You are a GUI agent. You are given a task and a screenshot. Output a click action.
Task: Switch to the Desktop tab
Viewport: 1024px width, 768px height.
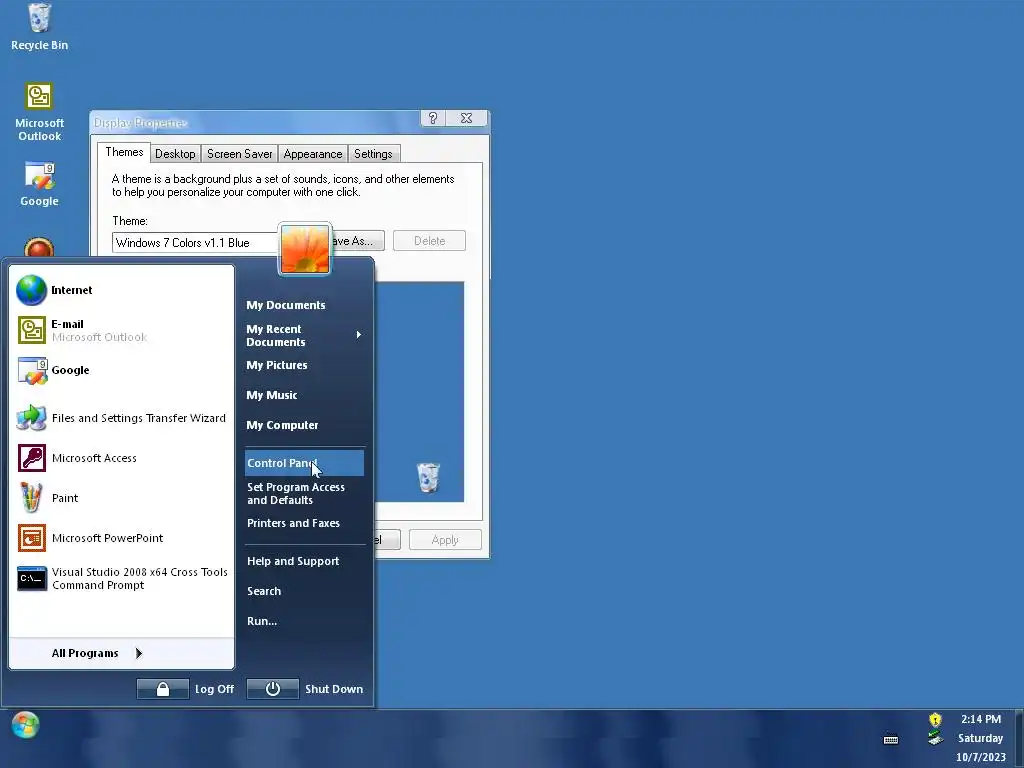pyautogui.click(x=175, y=154)
